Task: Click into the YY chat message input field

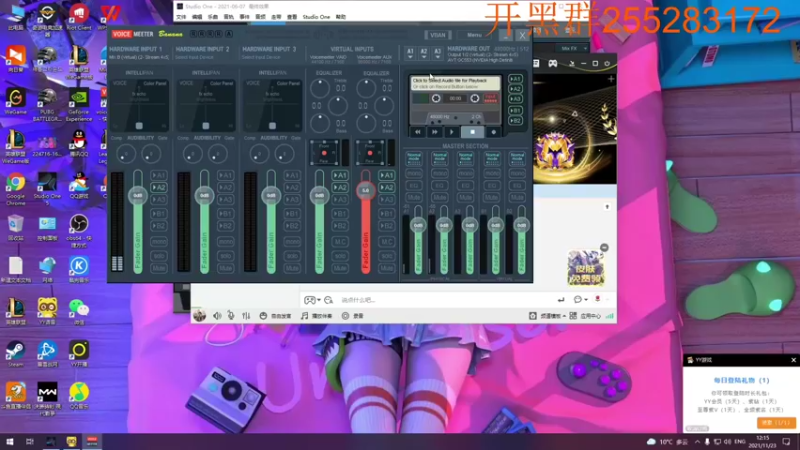Action: point(446,300)
